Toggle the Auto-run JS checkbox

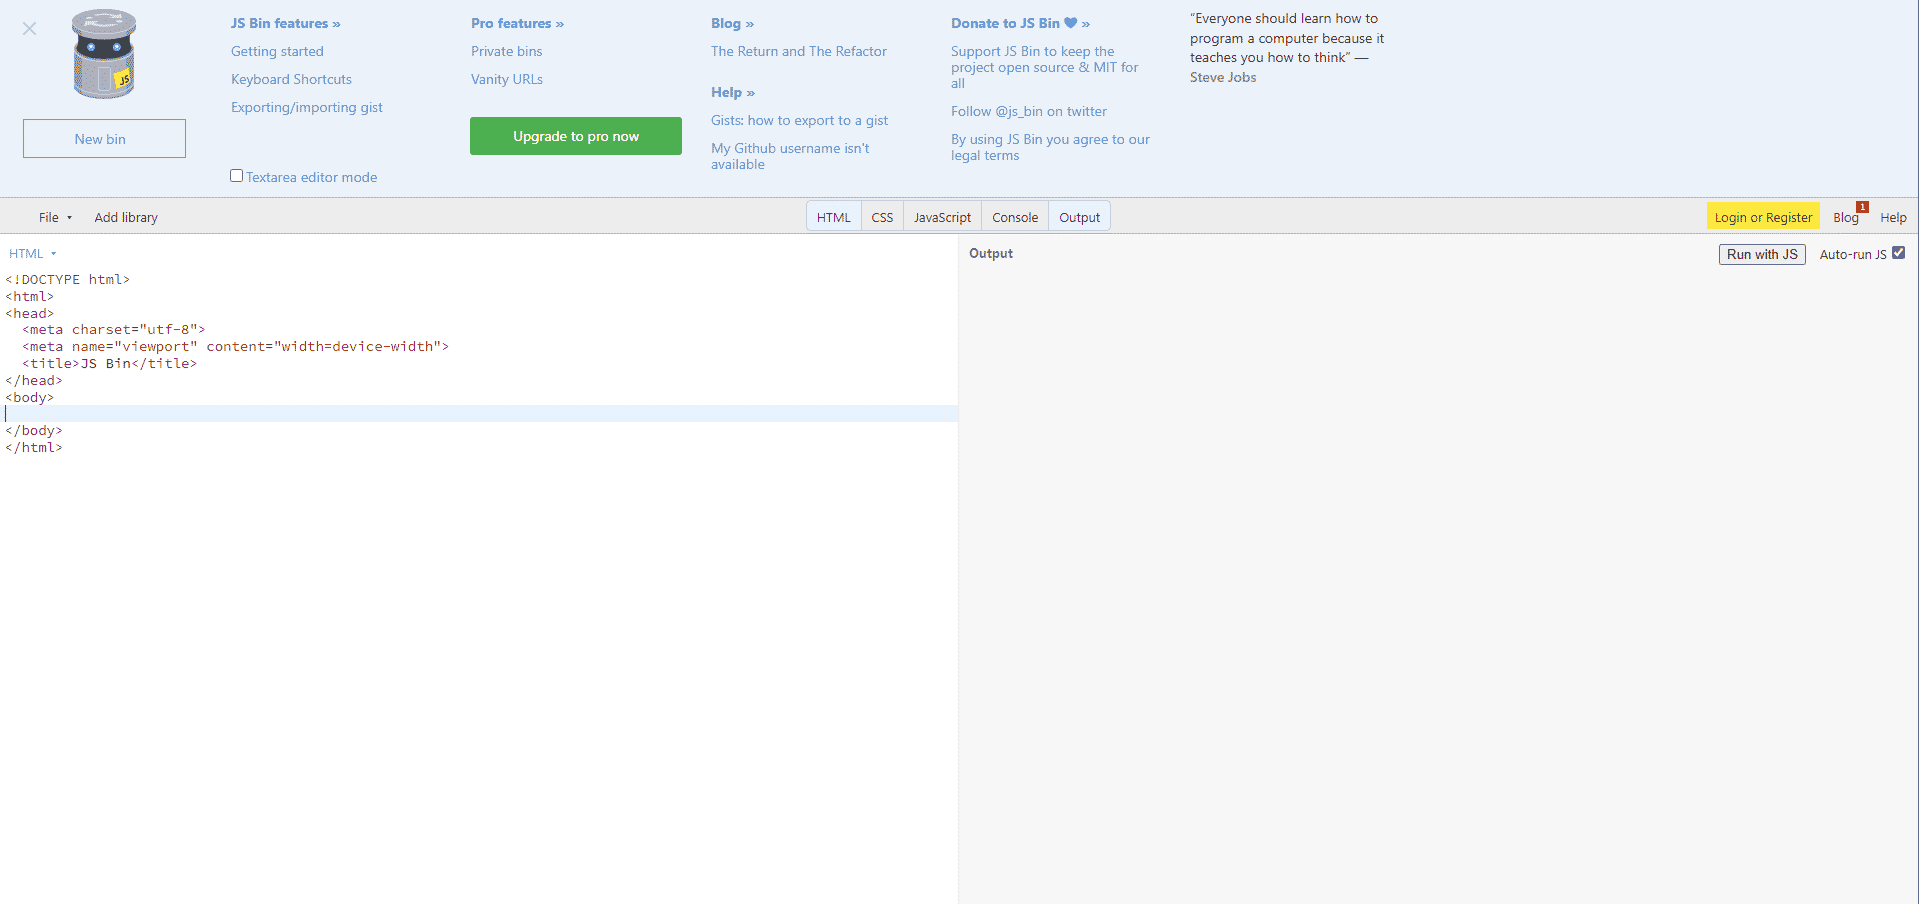click(1898, 253)
